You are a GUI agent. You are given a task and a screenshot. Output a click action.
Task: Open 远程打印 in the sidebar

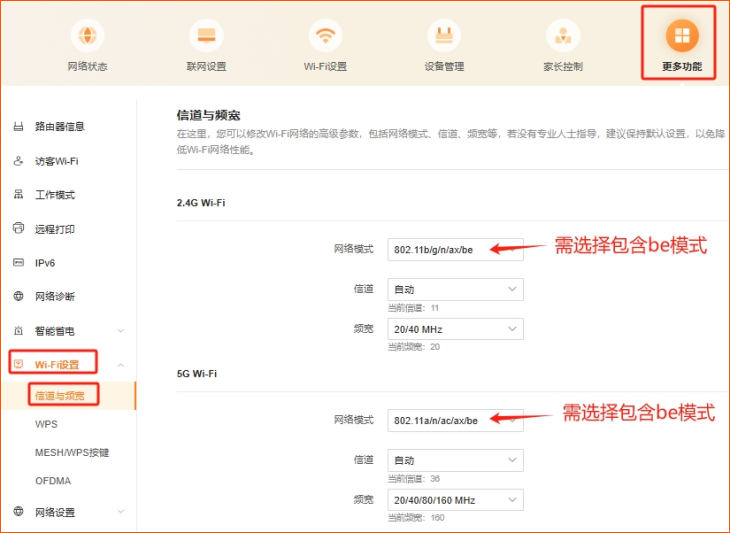(54, 229)
